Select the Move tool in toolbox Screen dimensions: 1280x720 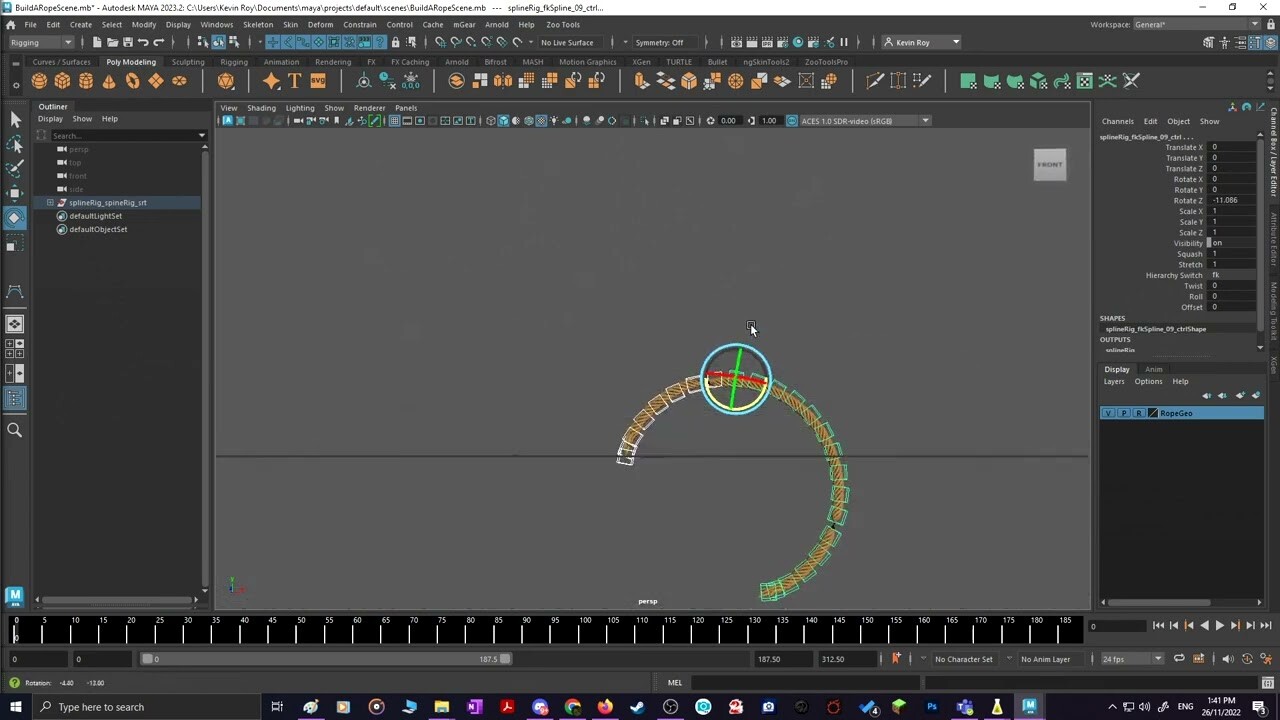(x=14, y=193)
